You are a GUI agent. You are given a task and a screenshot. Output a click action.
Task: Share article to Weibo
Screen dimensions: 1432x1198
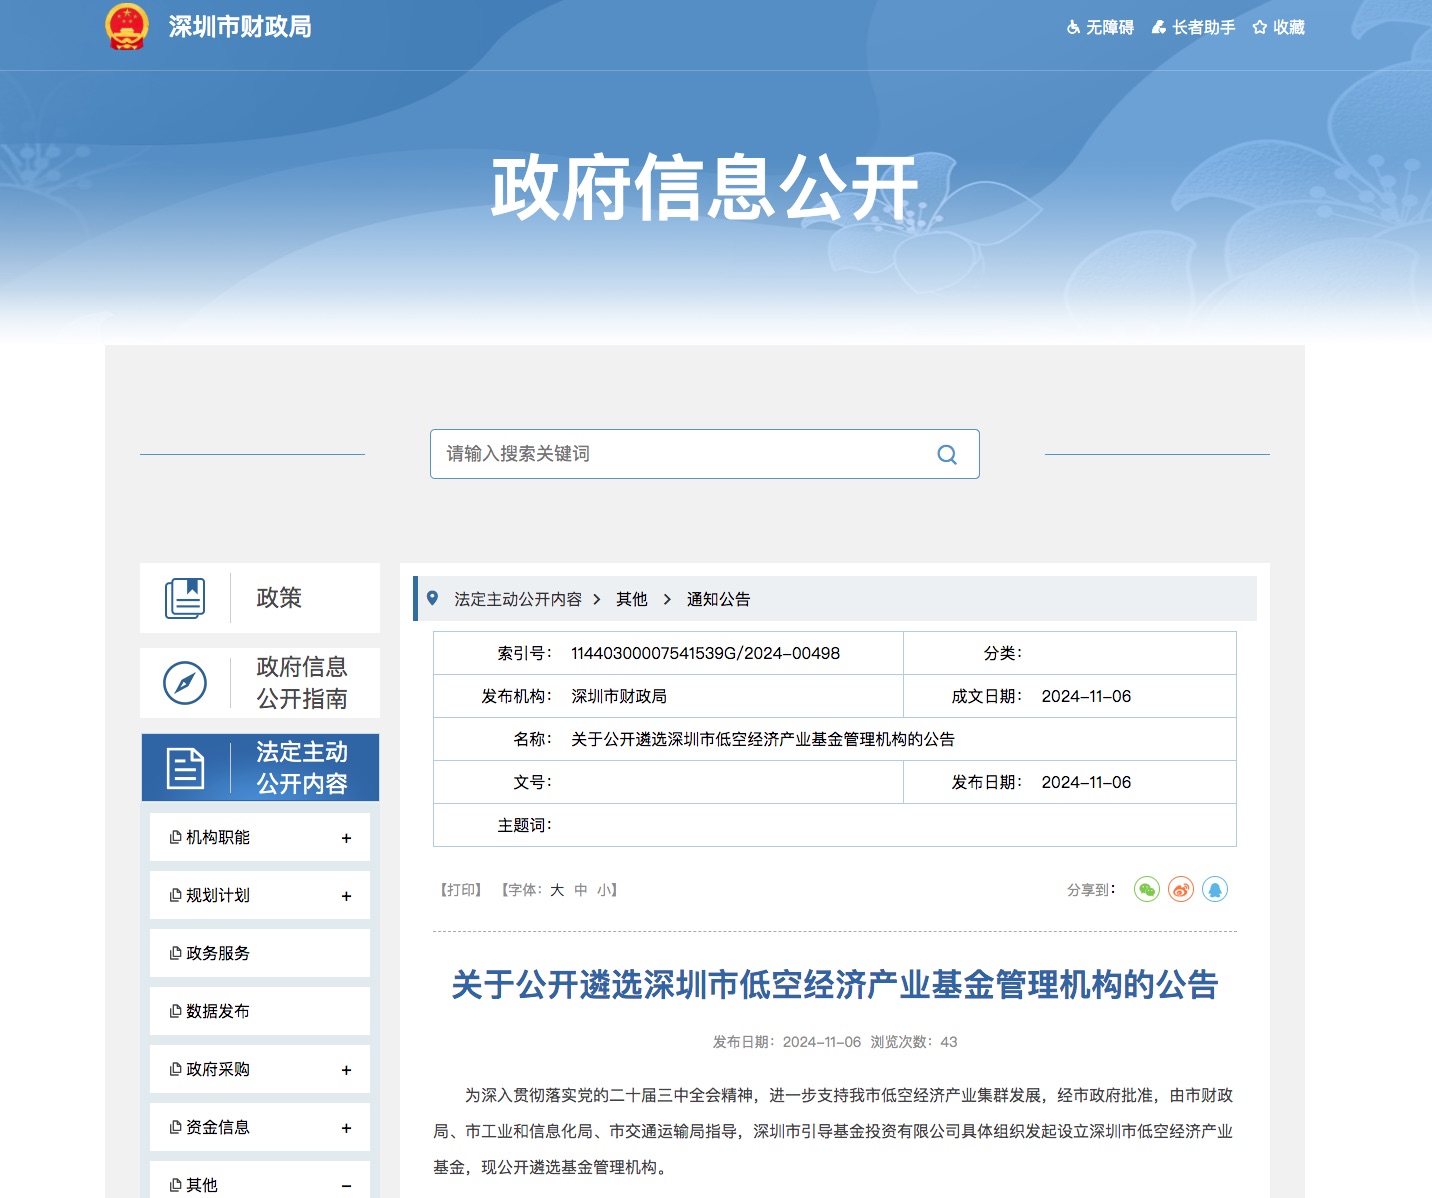1181,889
